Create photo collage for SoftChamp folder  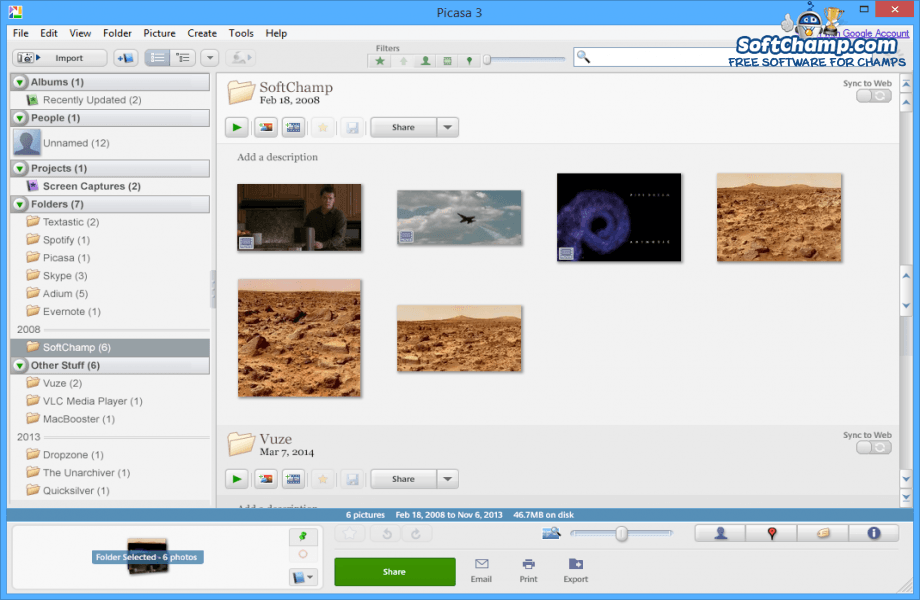click(266, 127)
